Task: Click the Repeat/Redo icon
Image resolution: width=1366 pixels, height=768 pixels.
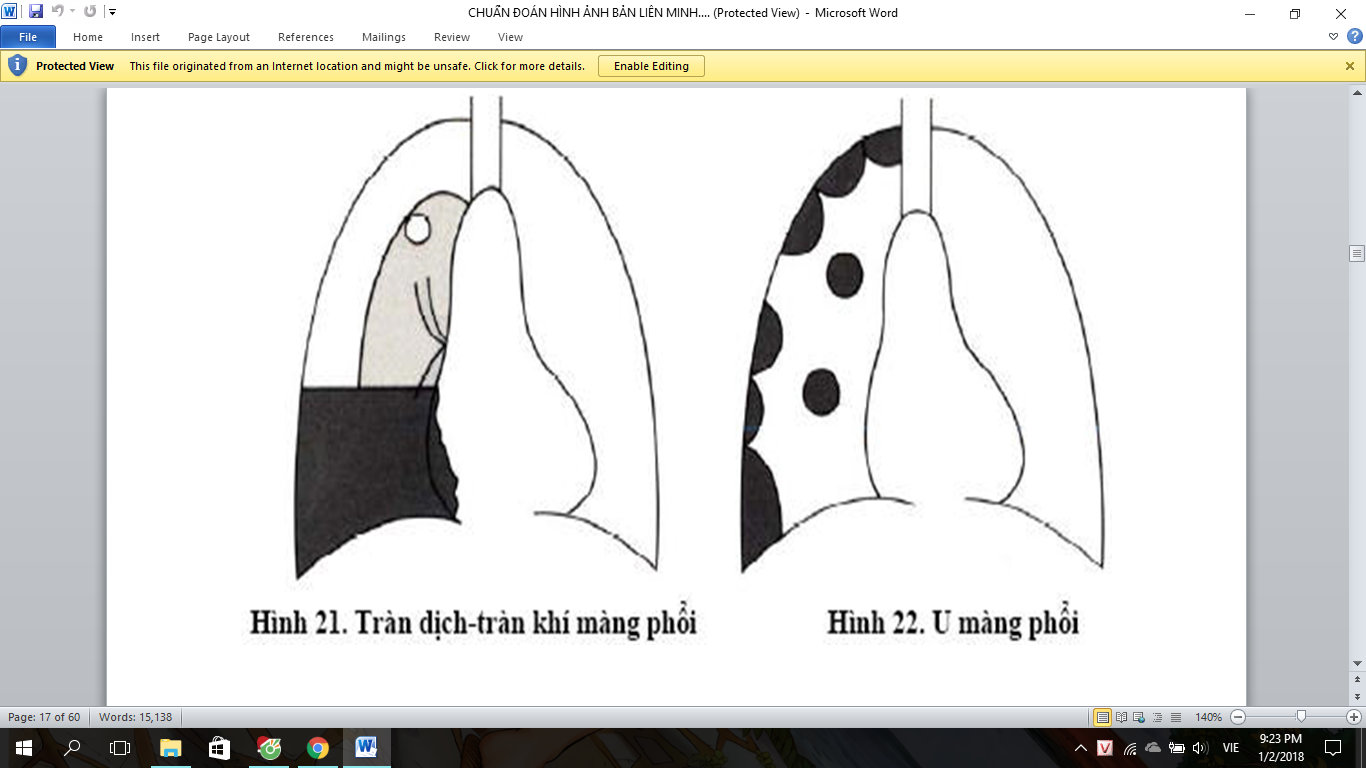Action: pos(90,12)
